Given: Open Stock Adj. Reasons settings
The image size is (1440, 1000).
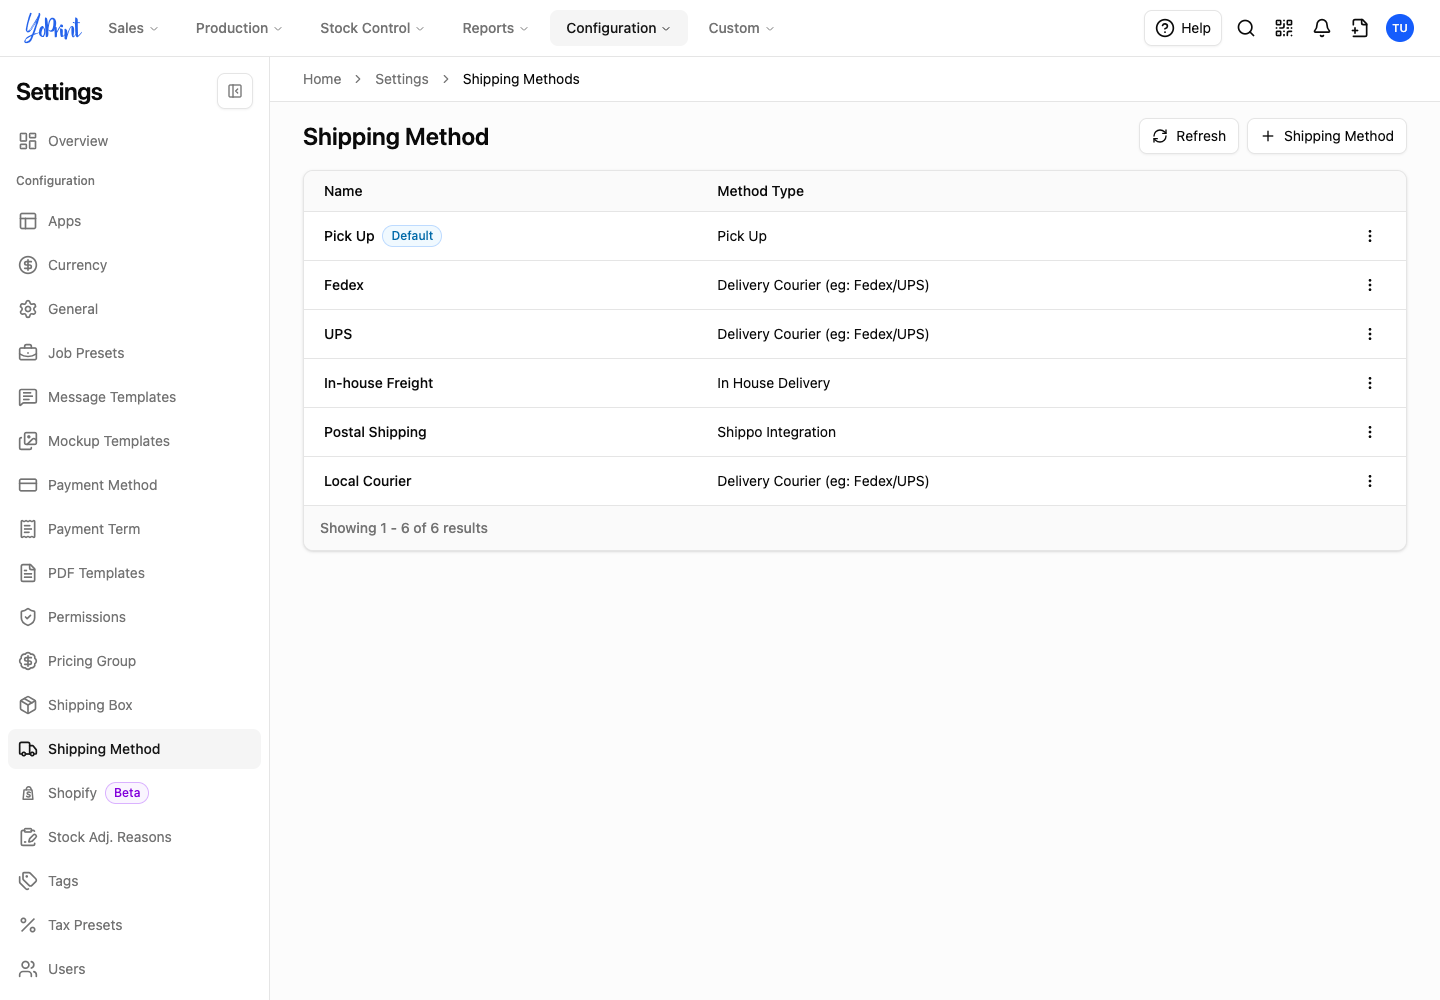Looking at the screenshot, I should pyautogui.click(x=134, y=837).
